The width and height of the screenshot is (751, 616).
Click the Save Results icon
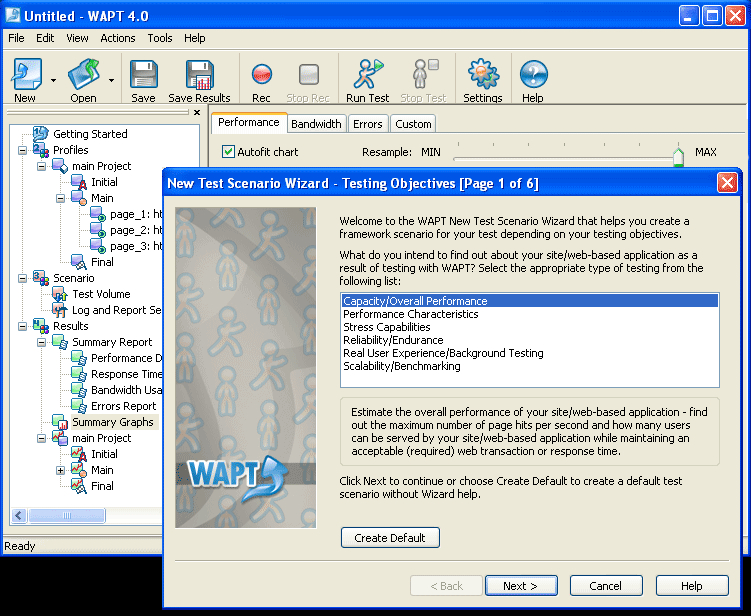click(x=199, y=74)
